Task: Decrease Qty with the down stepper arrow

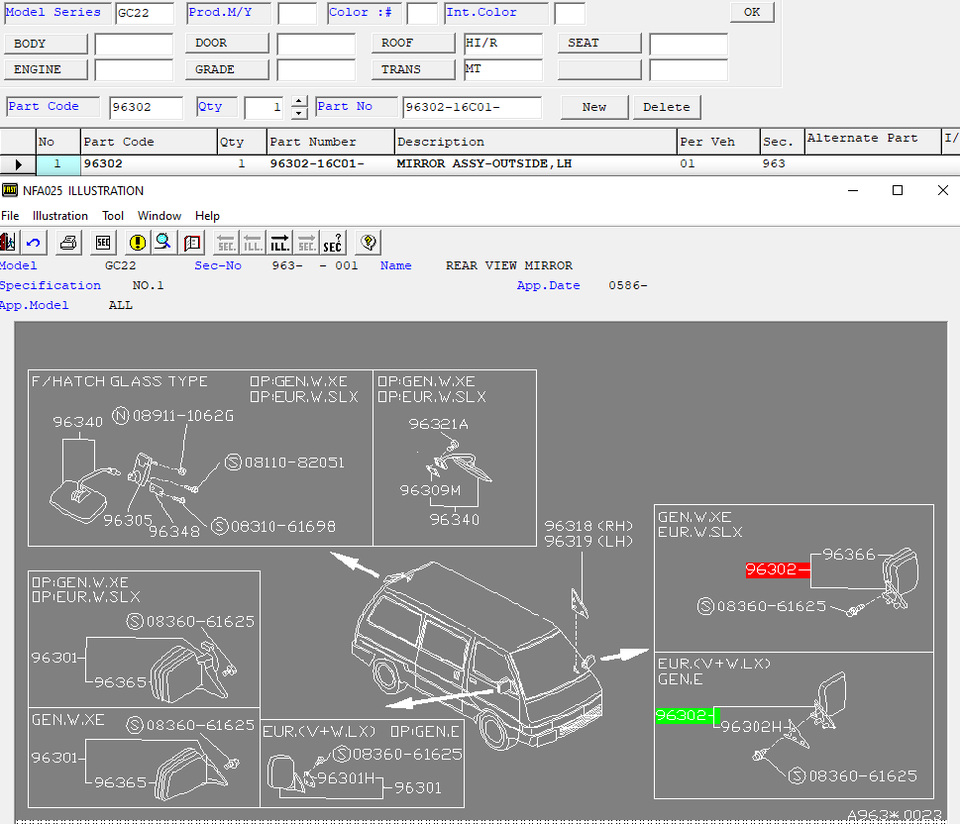Action: click(299, 113)
